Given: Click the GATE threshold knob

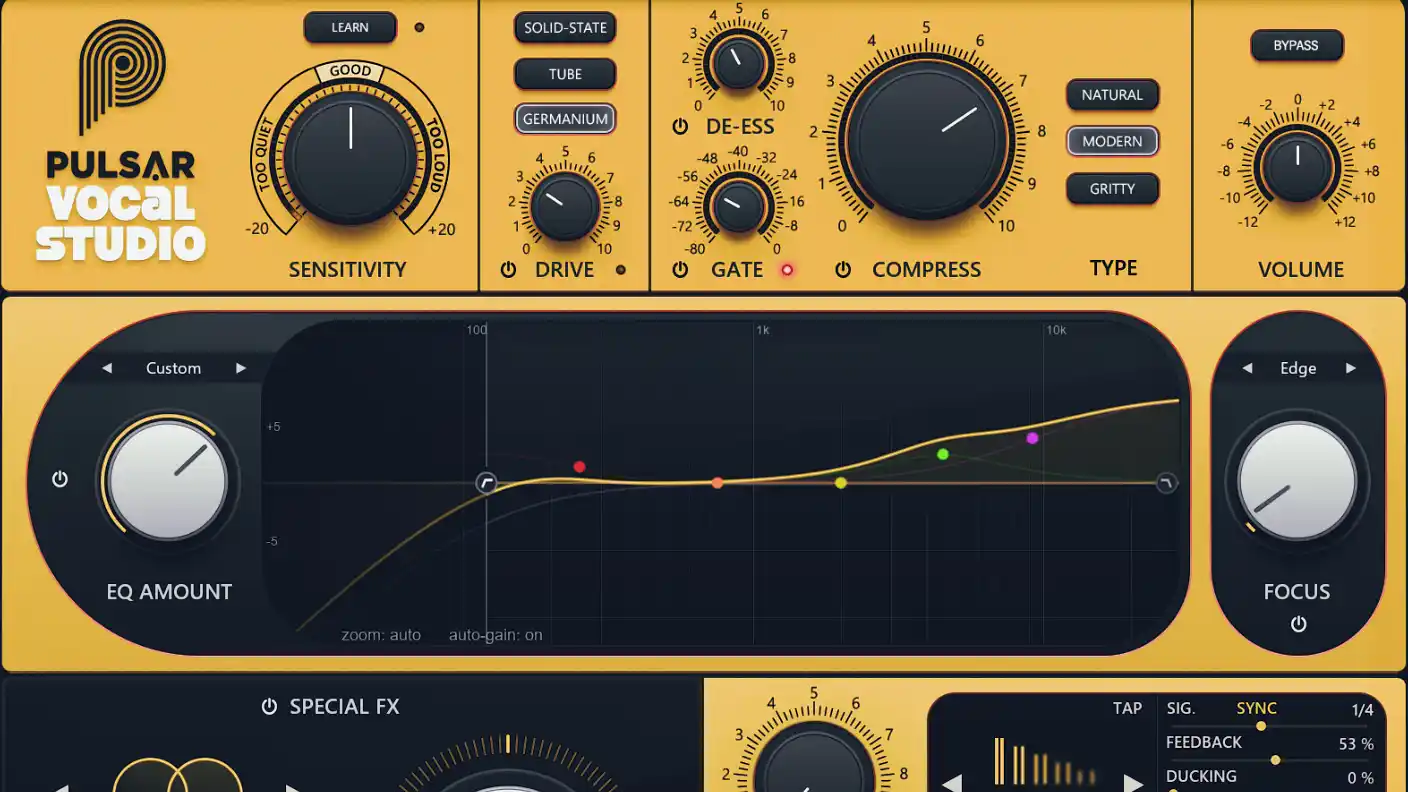Looking at the screenshot, I should pos(738,205).
